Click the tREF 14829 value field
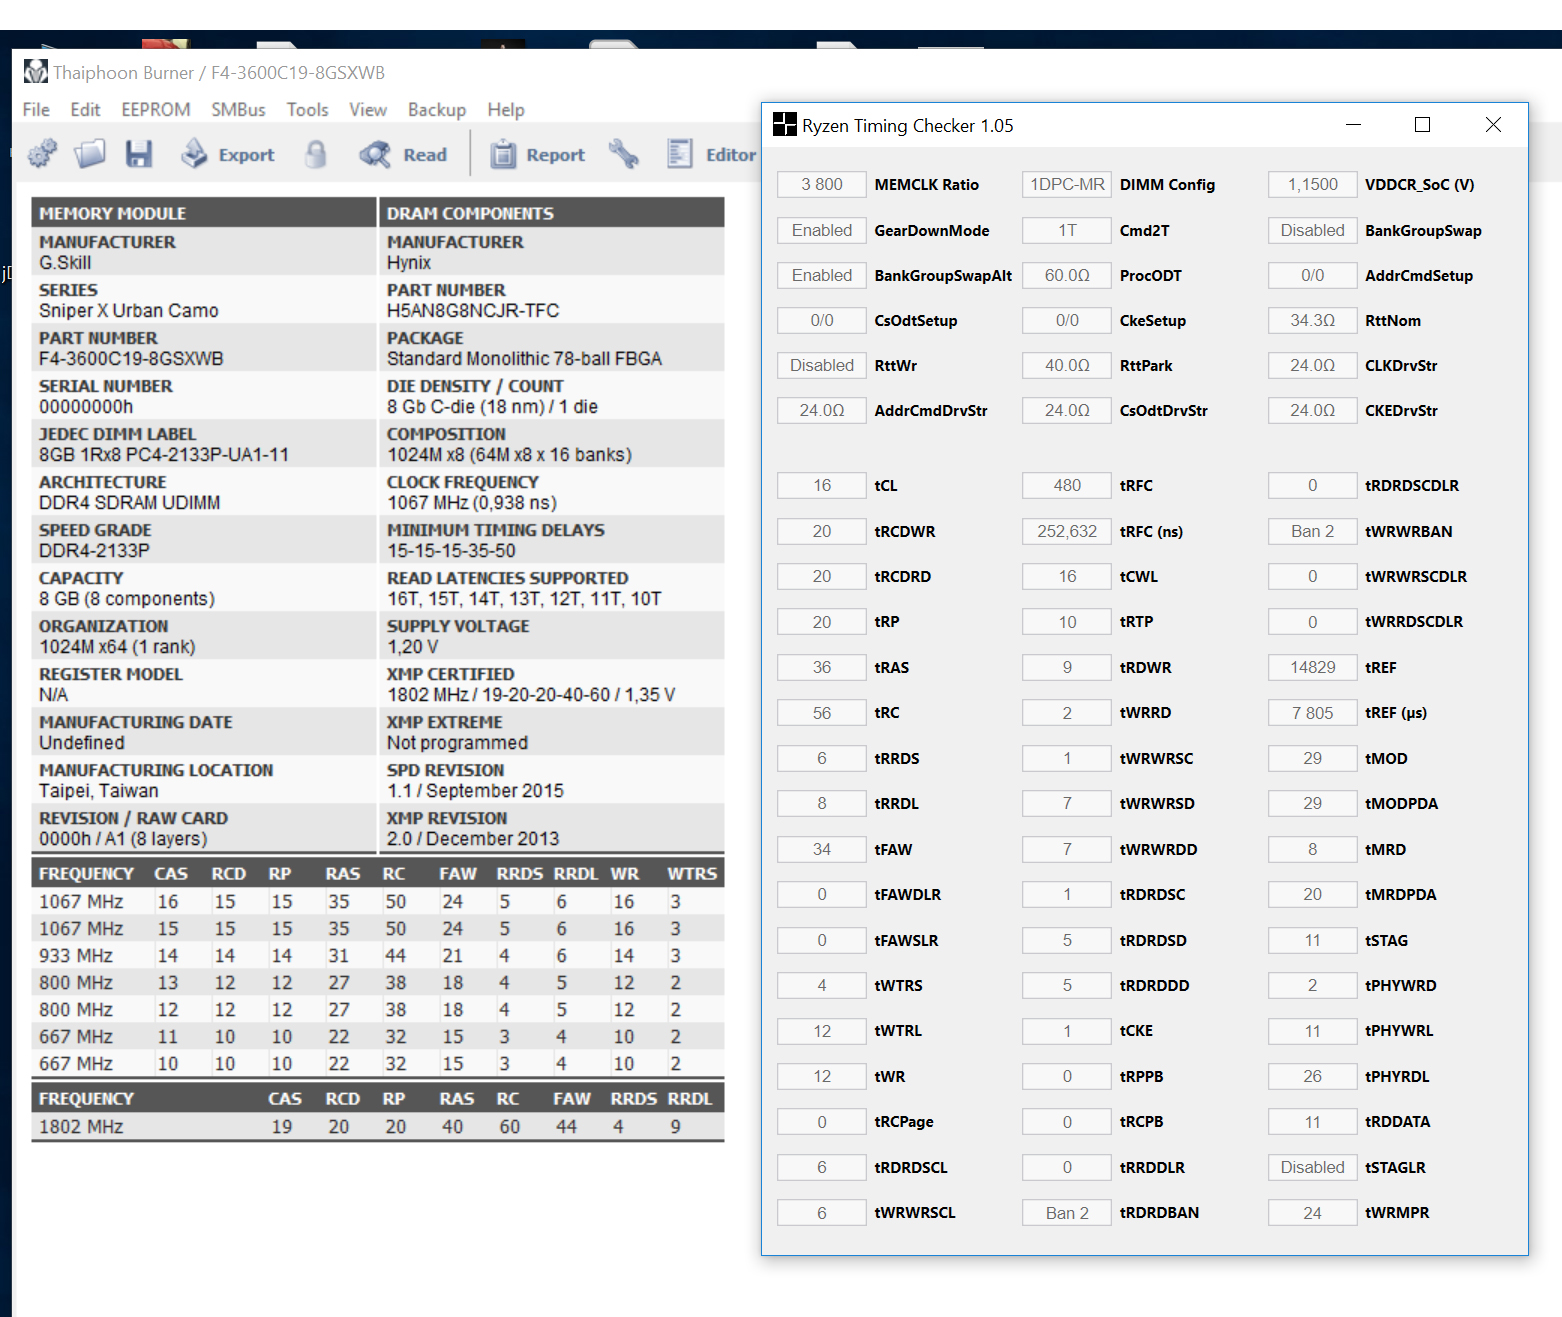 [1312, 667]
